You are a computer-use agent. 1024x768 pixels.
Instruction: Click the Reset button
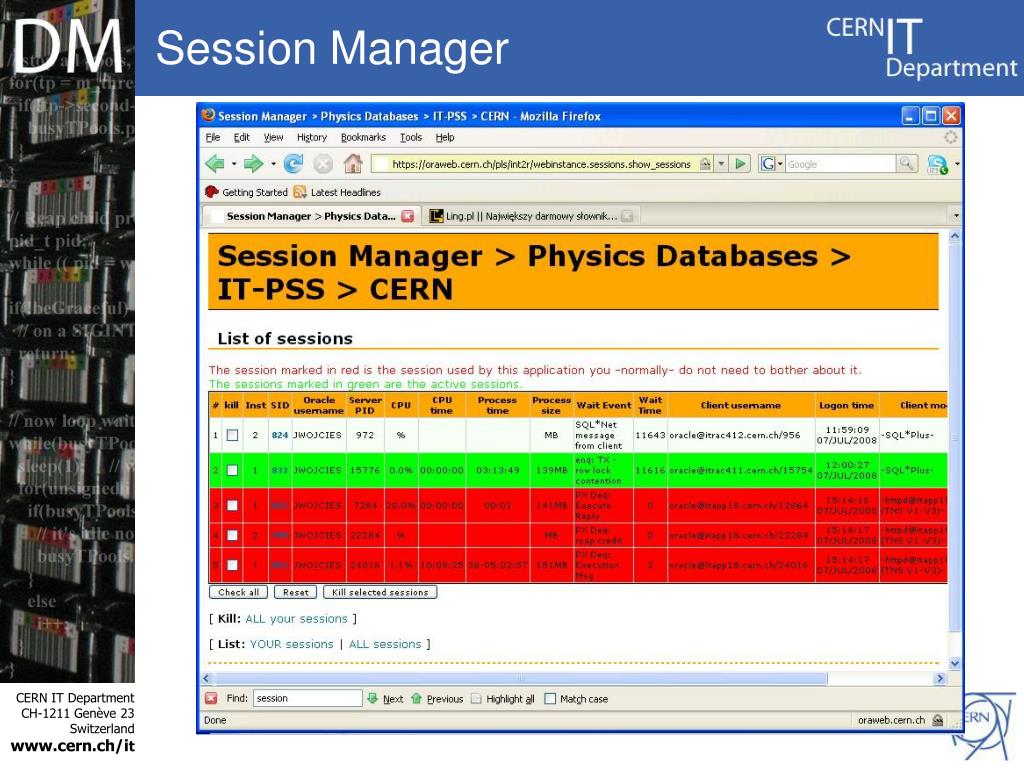[295, 592]
